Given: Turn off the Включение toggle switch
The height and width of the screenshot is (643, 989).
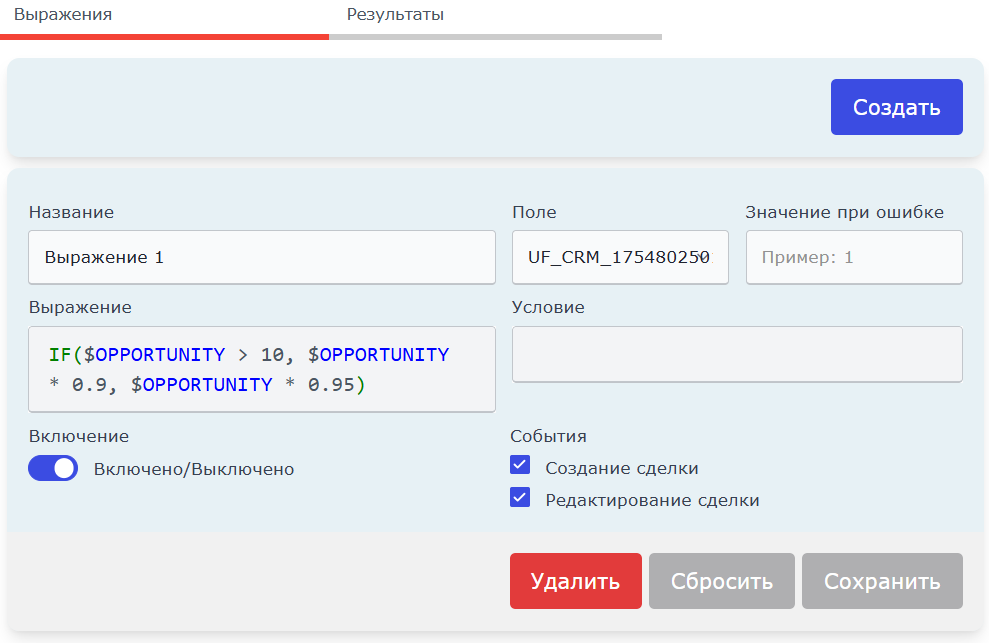Looking at the screenshot, I should [53, 468].
